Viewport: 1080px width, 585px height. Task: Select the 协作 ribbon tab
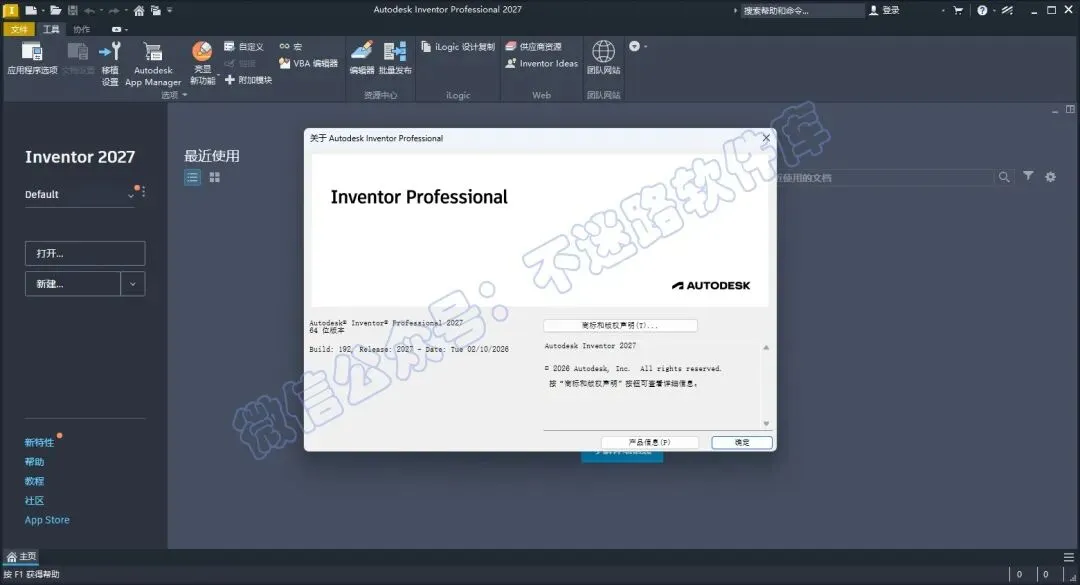(82, 30)
